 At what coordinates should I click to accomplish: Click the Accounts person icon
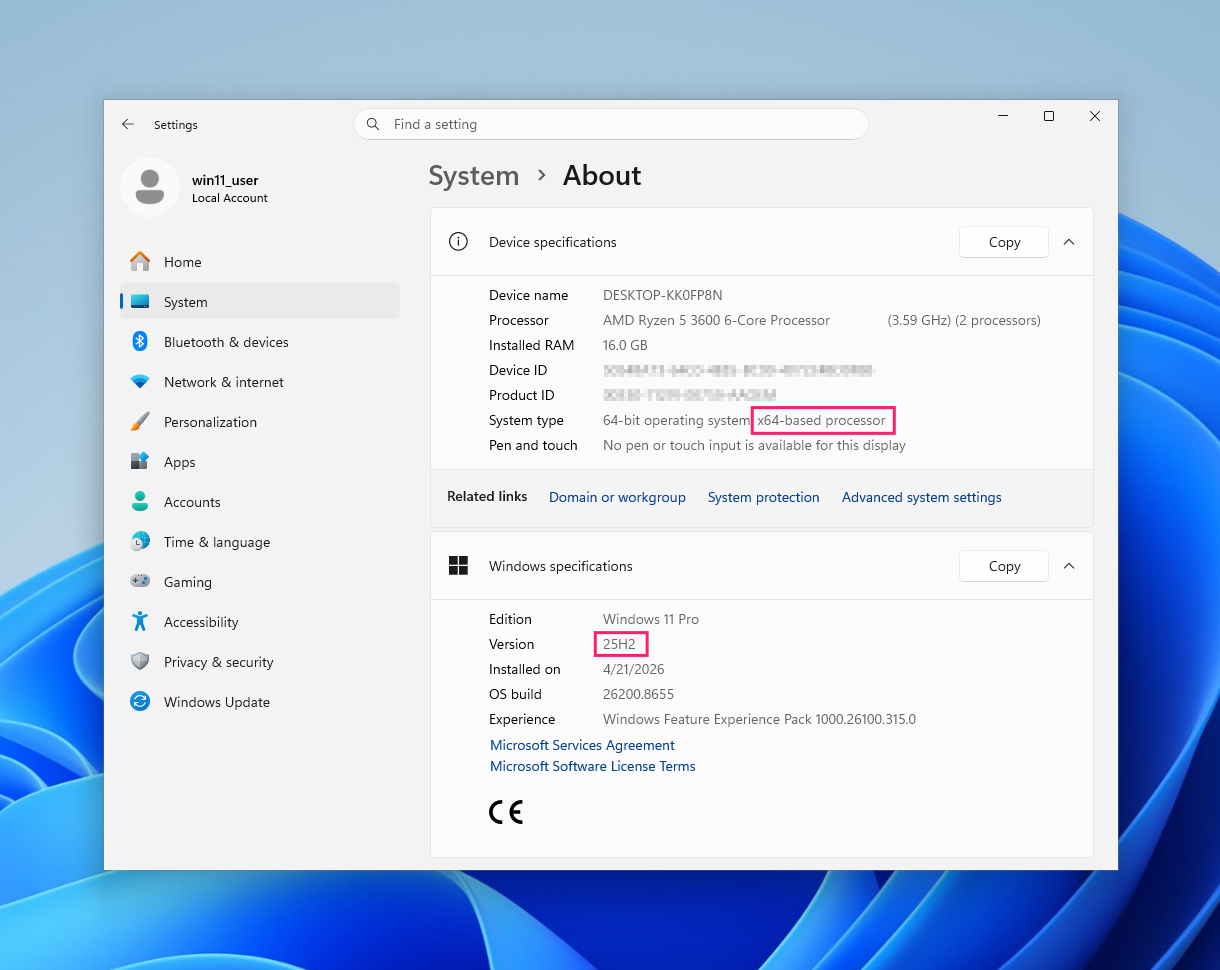pos(140,502)
